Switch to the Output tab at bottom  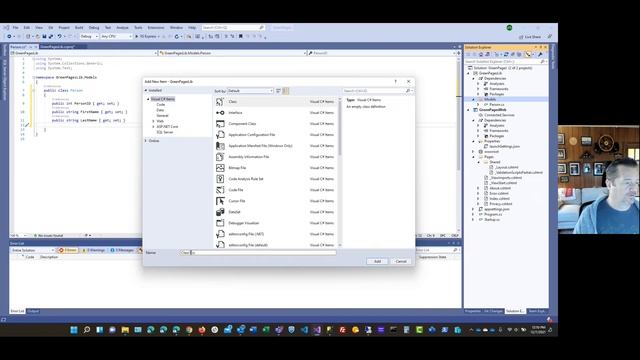pos(33,311)
